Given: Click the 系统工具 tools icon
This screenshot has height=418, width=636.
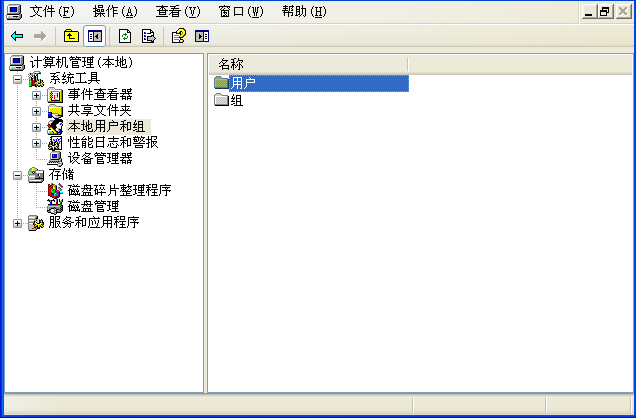Looking at the screenshot, I should pos(36,79).
